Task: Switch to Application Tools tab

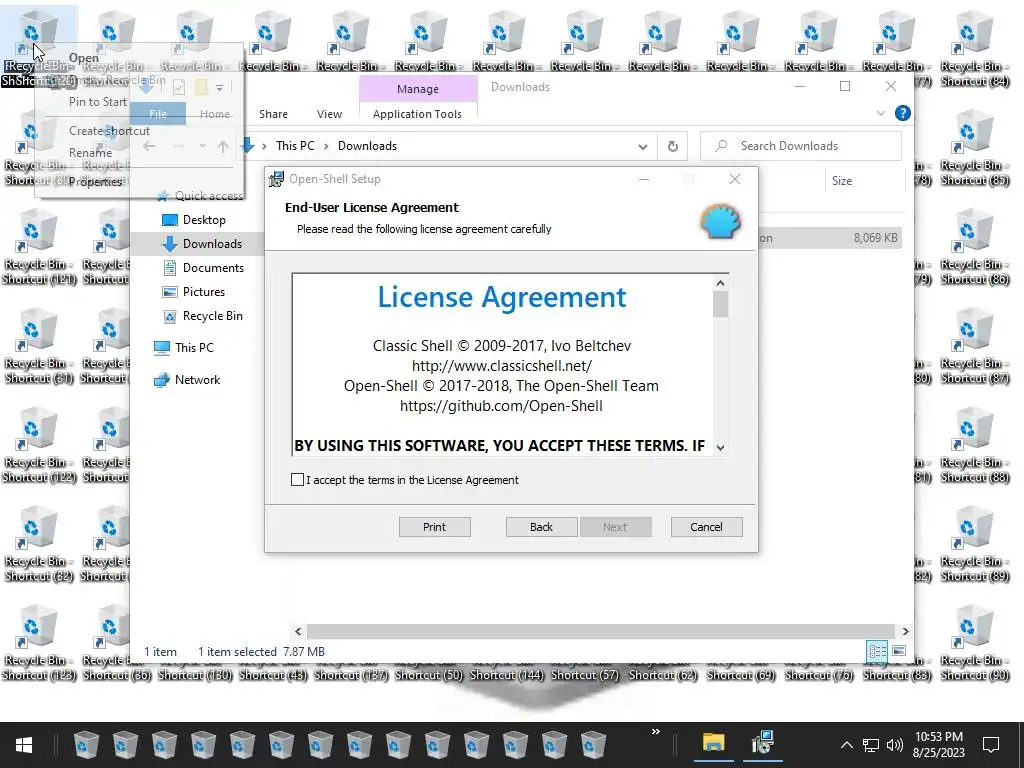Action: point(417,114)
